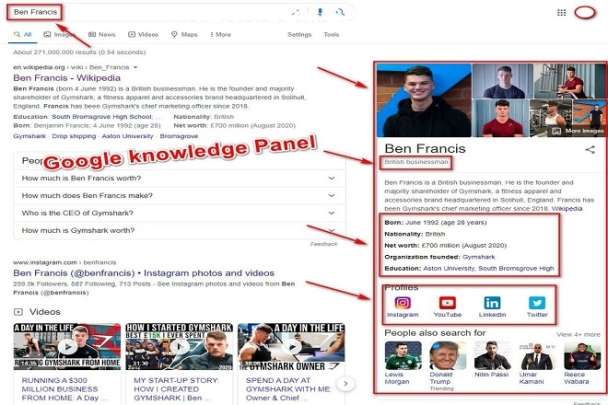Click next arrow on videos carousel
Screen dimensions: 608x405
345,384
